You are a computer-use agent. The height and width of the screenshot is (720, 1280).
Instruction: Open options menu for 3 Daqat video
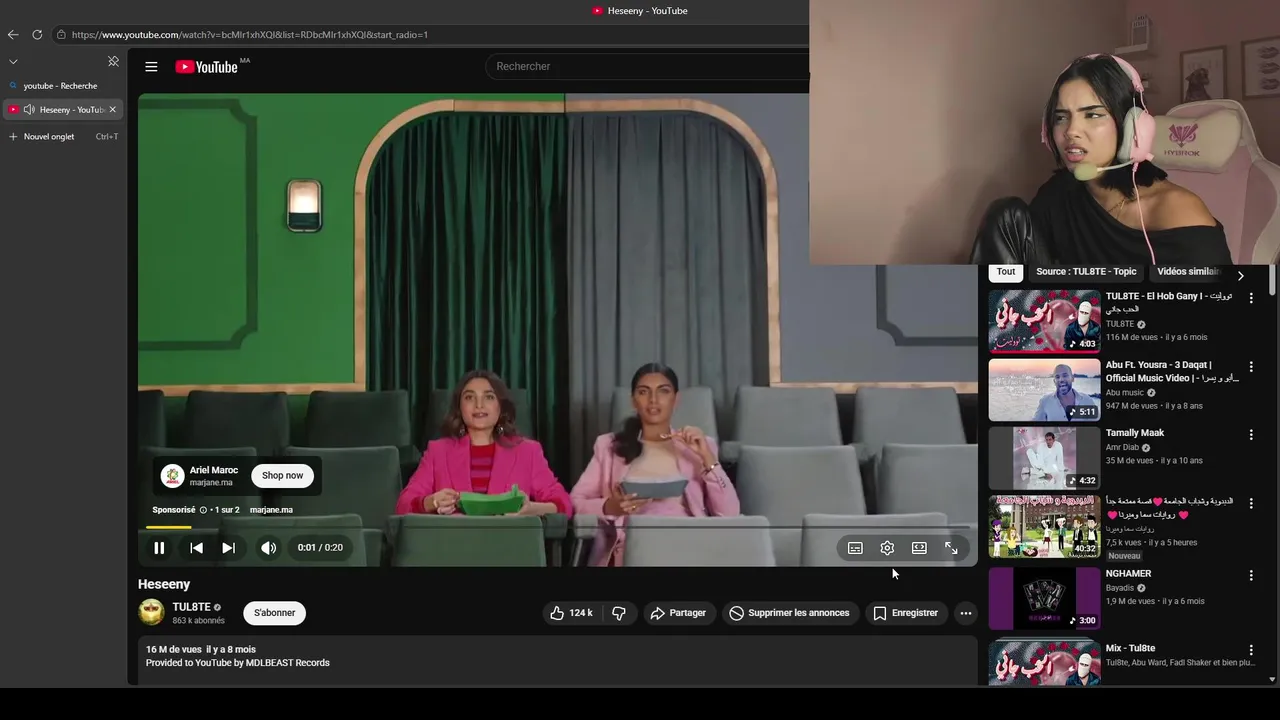click(1250, 367)
